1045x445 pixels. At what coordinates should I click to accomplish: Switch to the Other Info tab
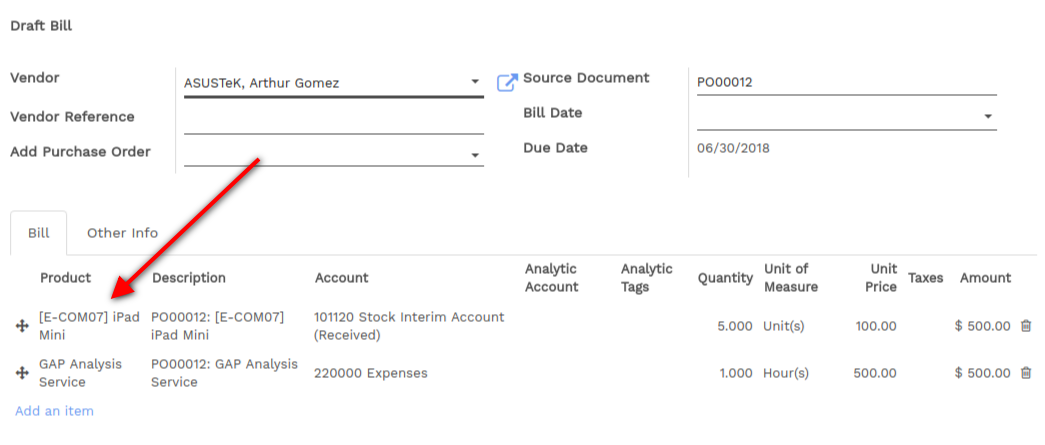point(123,233)
